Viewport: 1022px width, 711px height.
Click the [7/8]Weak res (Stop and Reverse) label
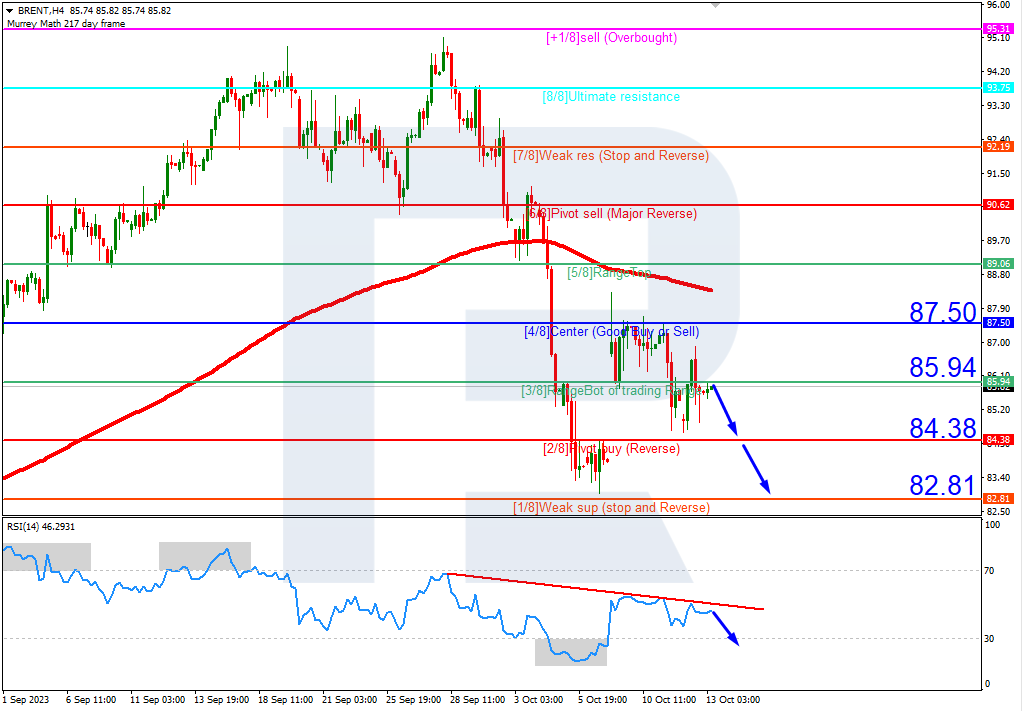pyautogui.click(x=610, y=156)
